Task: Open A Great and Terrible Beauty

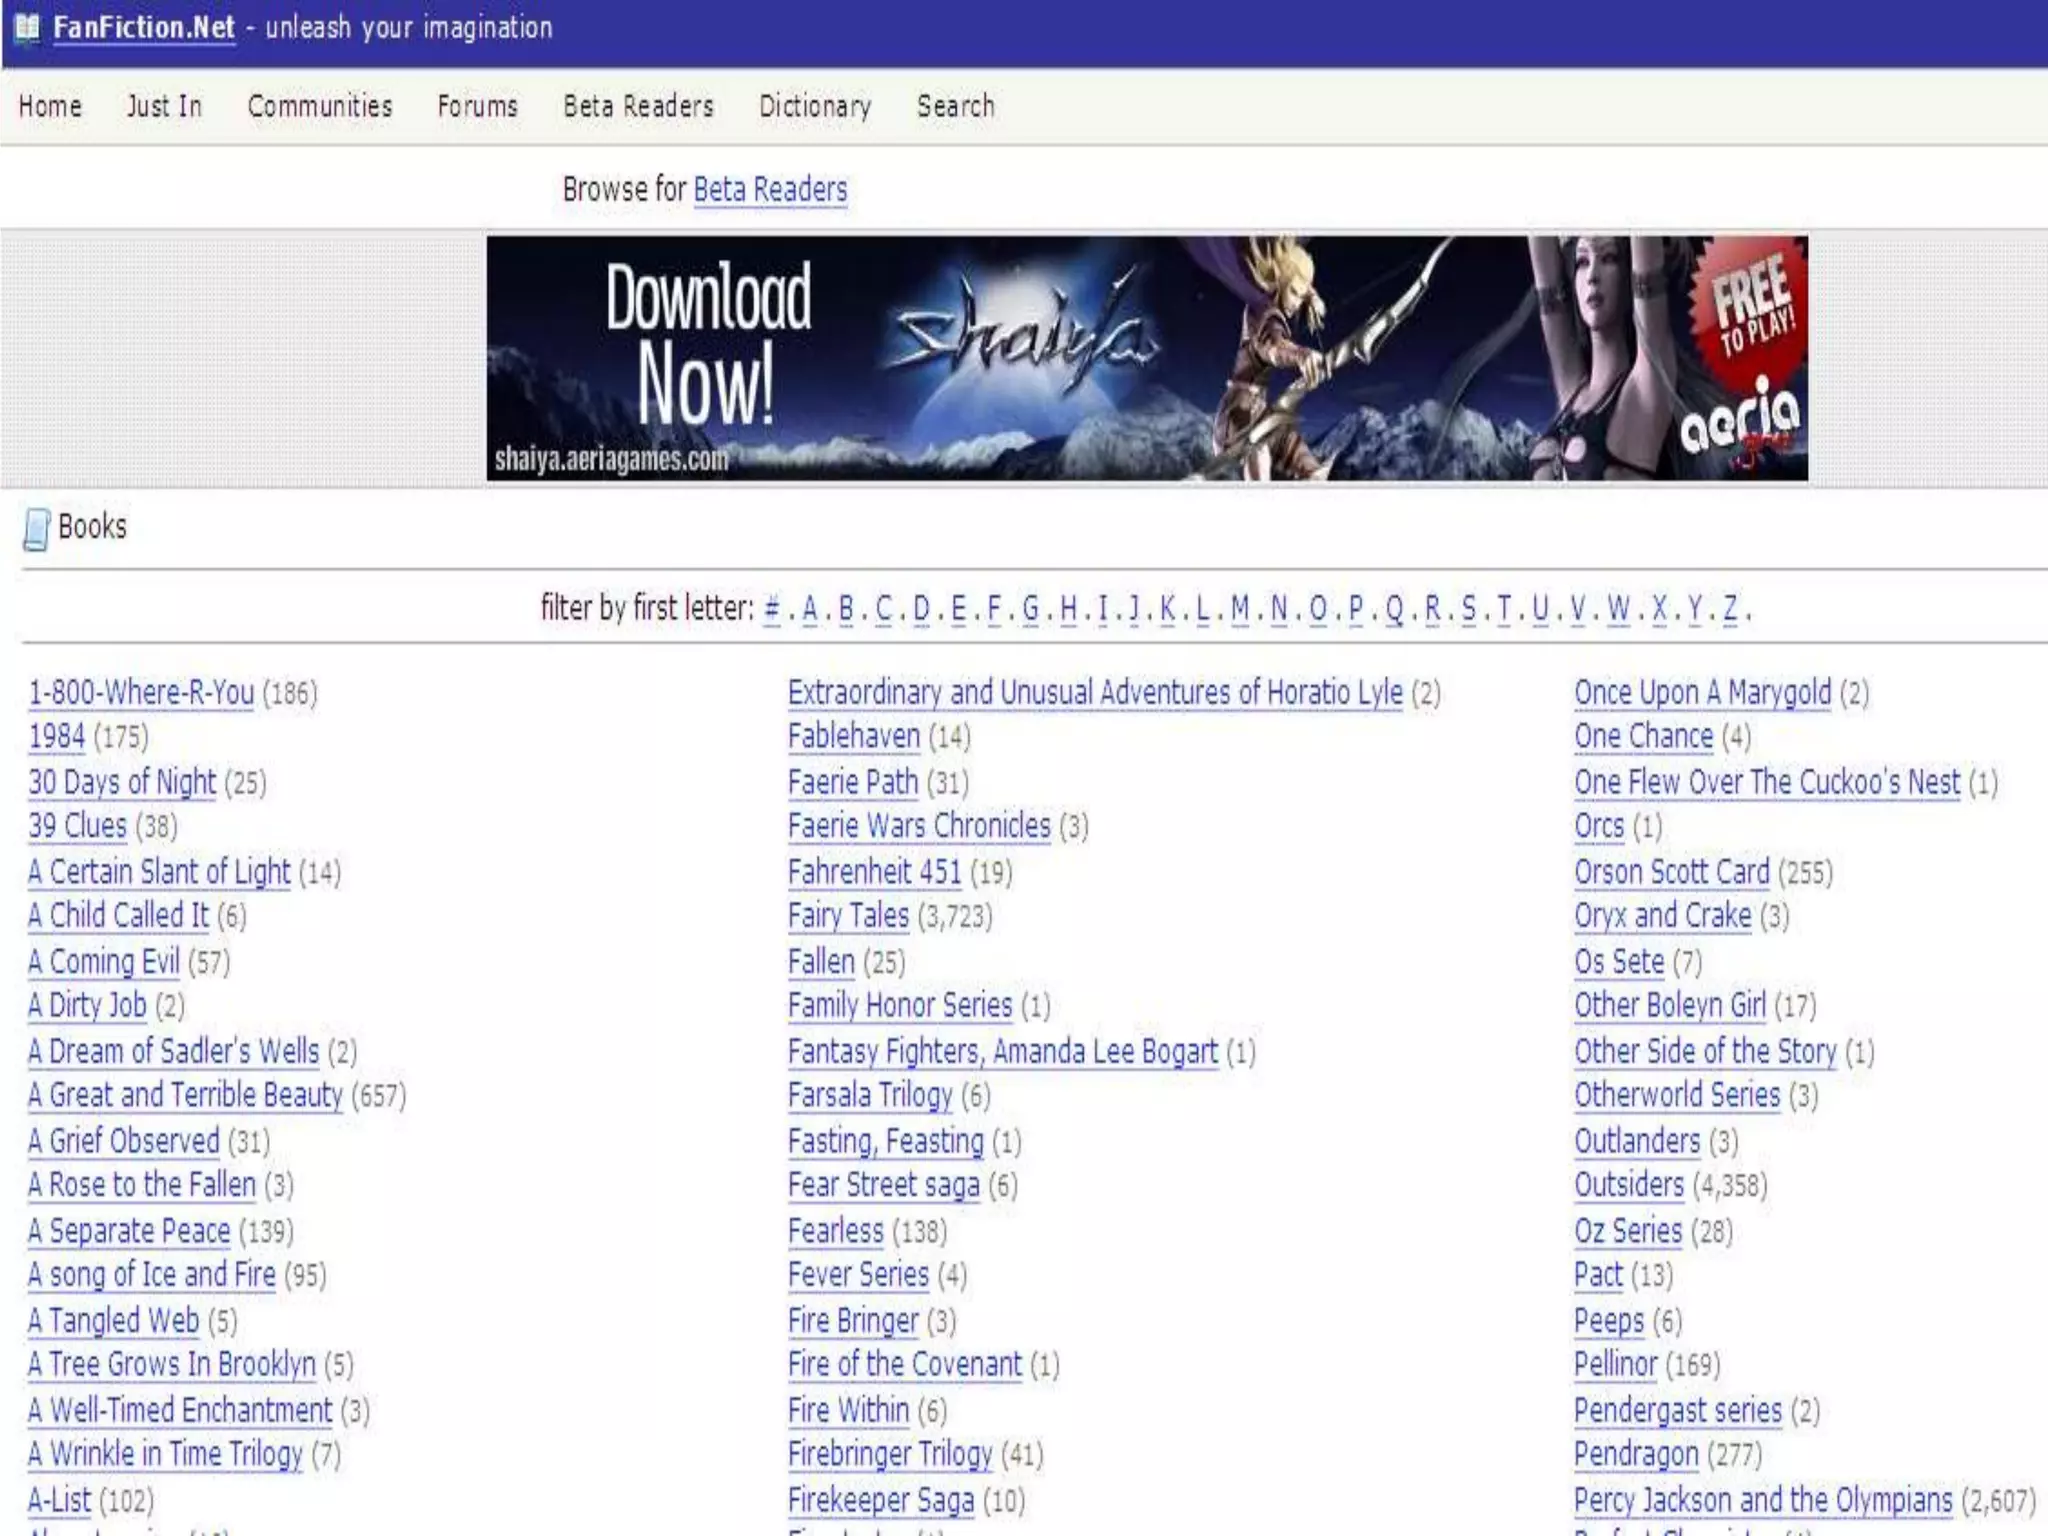Action: pos(185,1095)
